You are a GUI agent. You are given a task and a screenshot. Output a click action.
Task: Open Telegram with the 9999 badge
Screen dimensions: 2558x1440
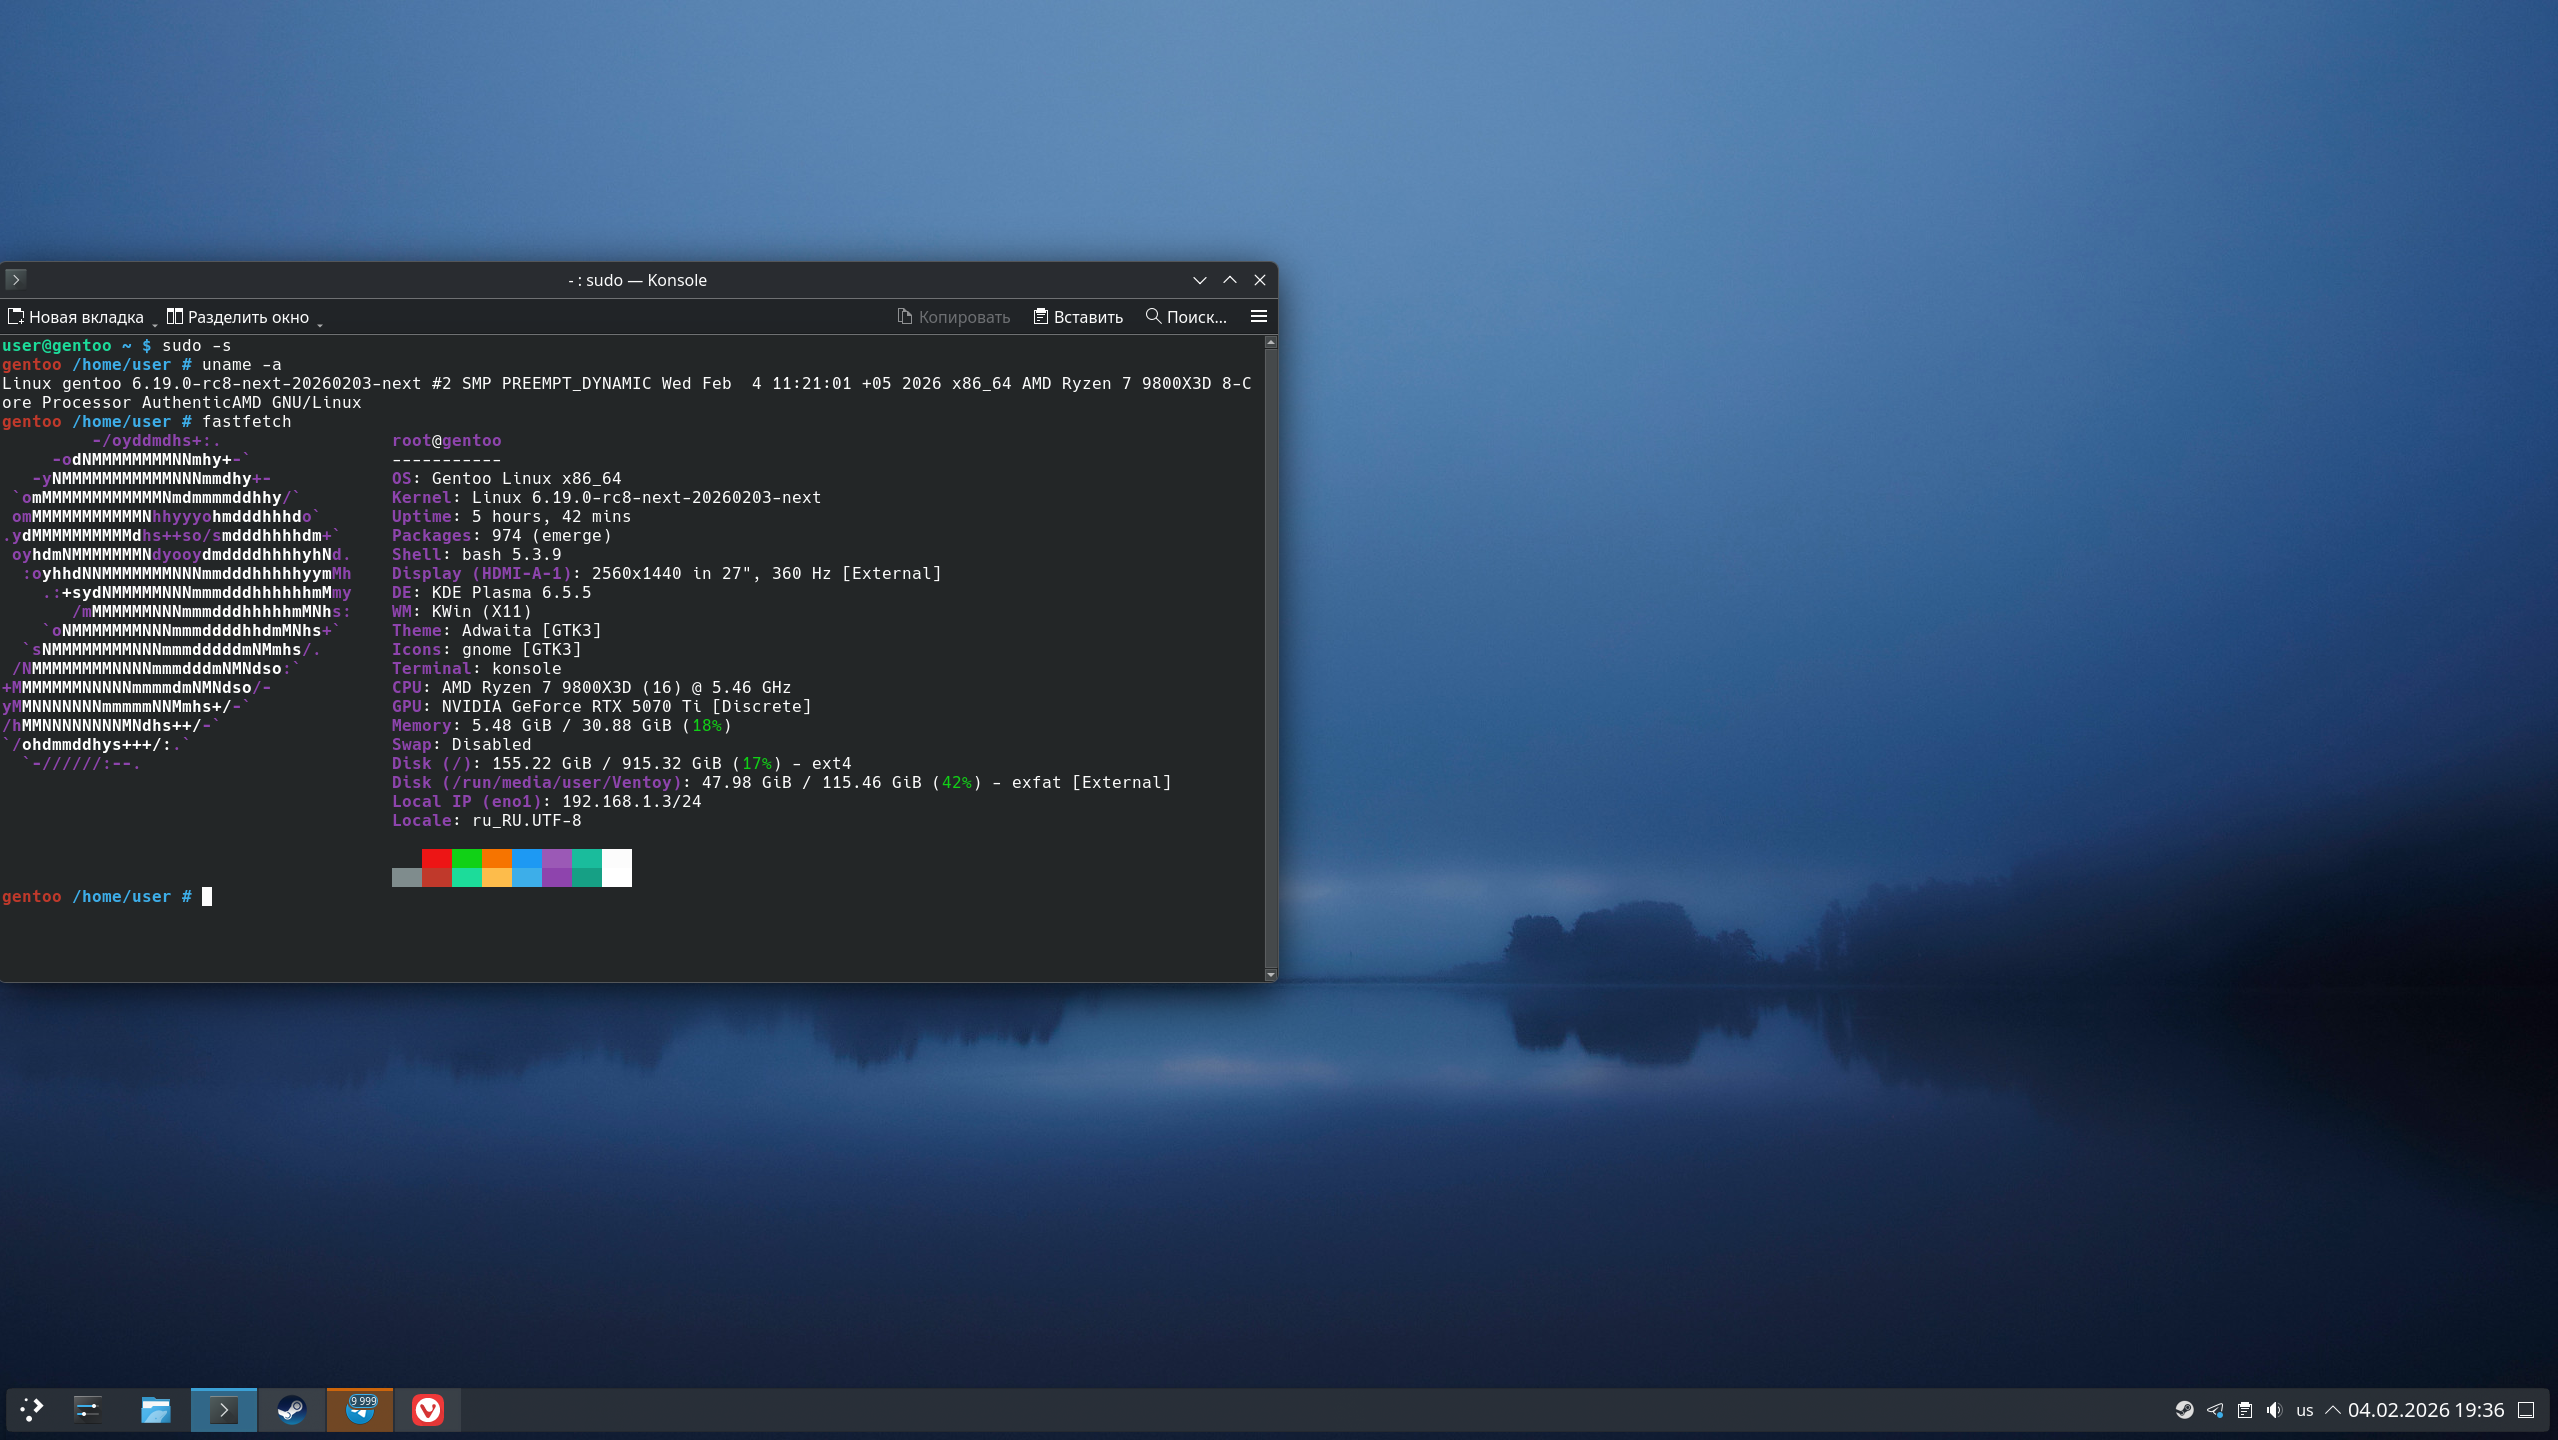[x=360, y=1410]
